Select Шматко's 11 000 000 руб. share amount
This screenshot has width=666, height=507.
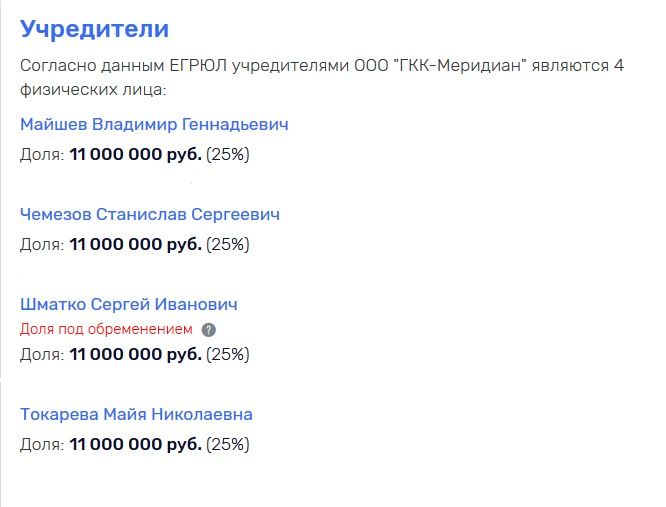click(x=135, y=354)
